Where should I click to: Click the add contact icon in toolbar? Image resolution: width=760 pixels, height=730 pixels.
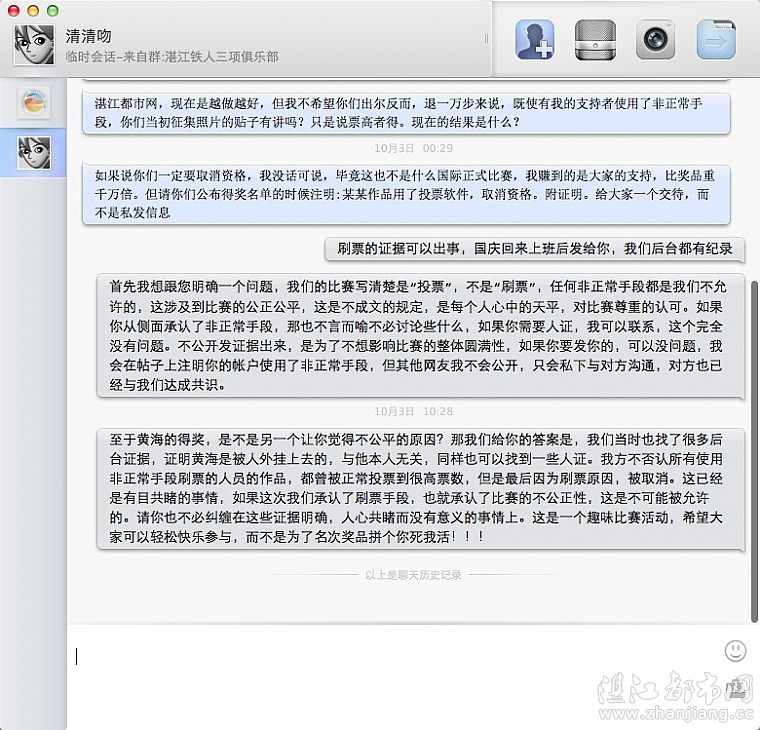click(534, 40)
